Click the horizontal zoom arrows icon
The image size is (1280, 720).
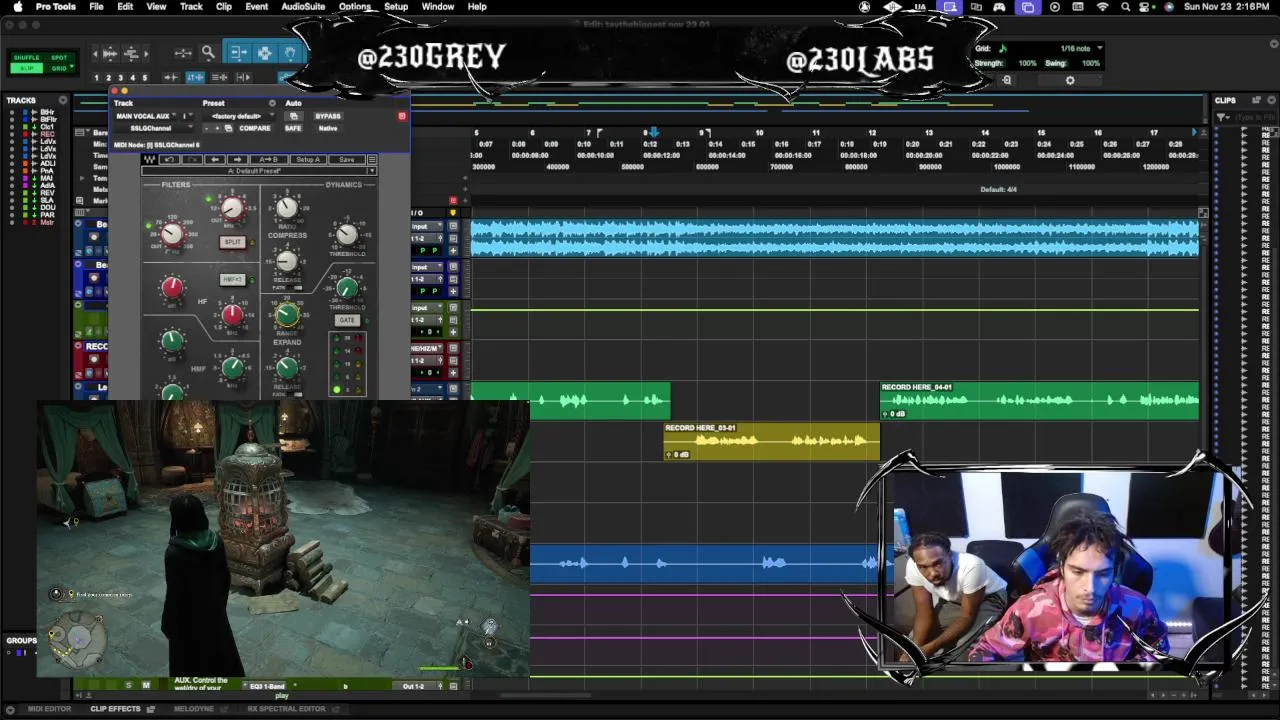(x=183, y=53)
